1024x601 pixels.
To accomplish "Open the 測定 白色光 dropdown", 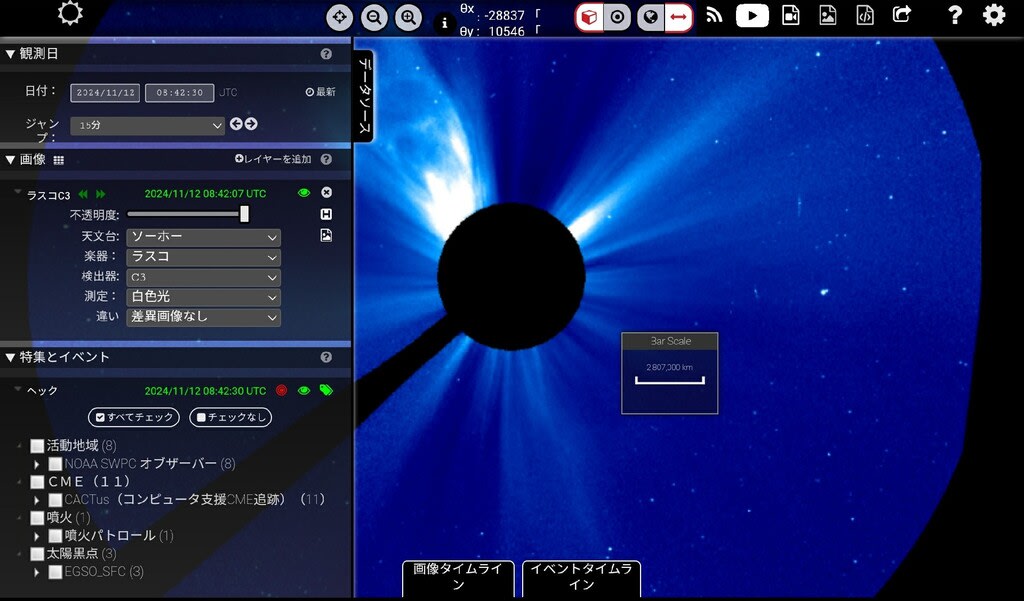I will tap(203, 297).
